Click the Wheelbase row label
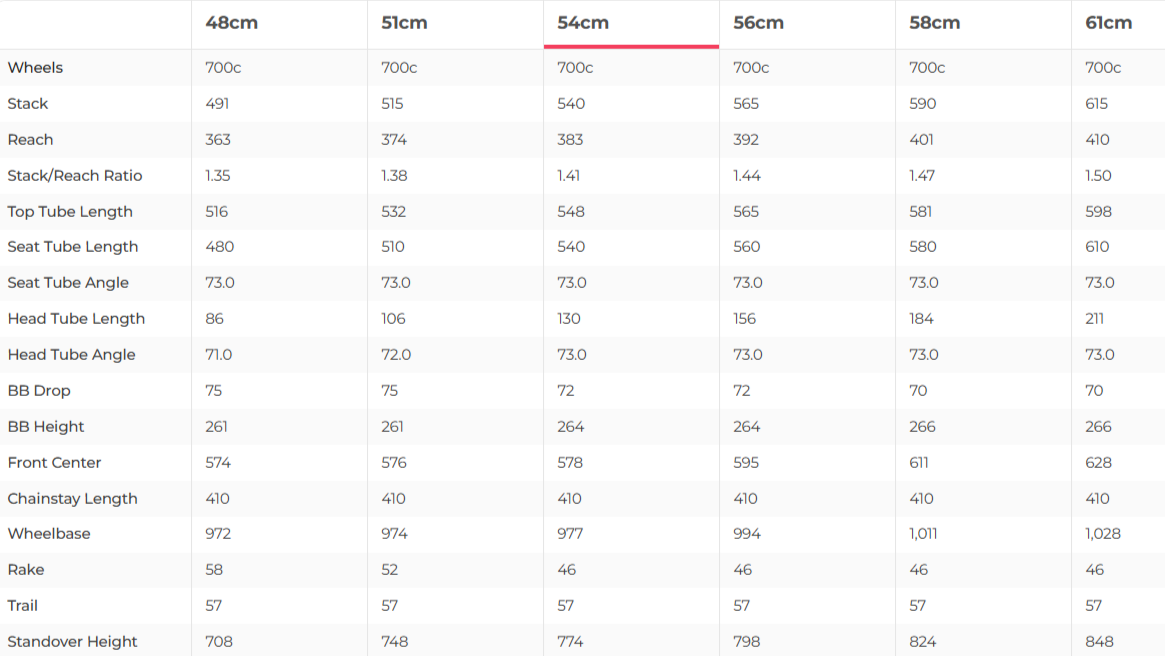 (49, 534)
